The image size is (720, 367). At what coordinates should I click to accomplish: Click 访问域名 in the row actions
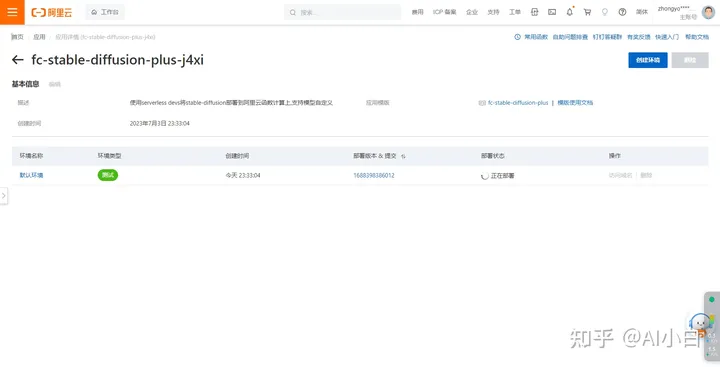click(620, 175)
